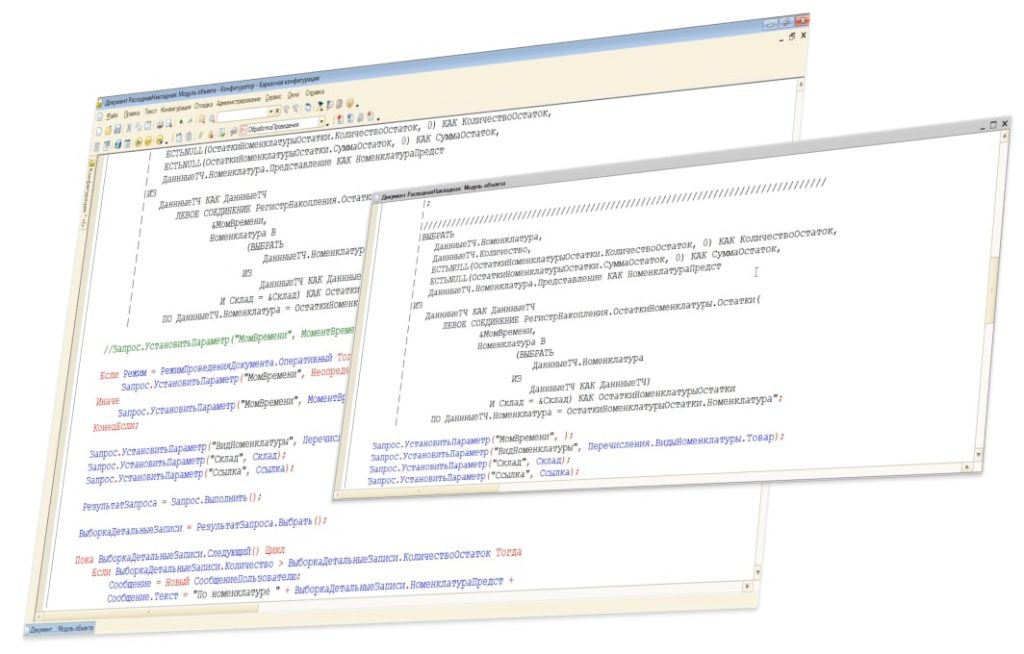Close the front Модуль объекта window
The width and height of the screenshot is (1024, 654).
[1004, 123]
